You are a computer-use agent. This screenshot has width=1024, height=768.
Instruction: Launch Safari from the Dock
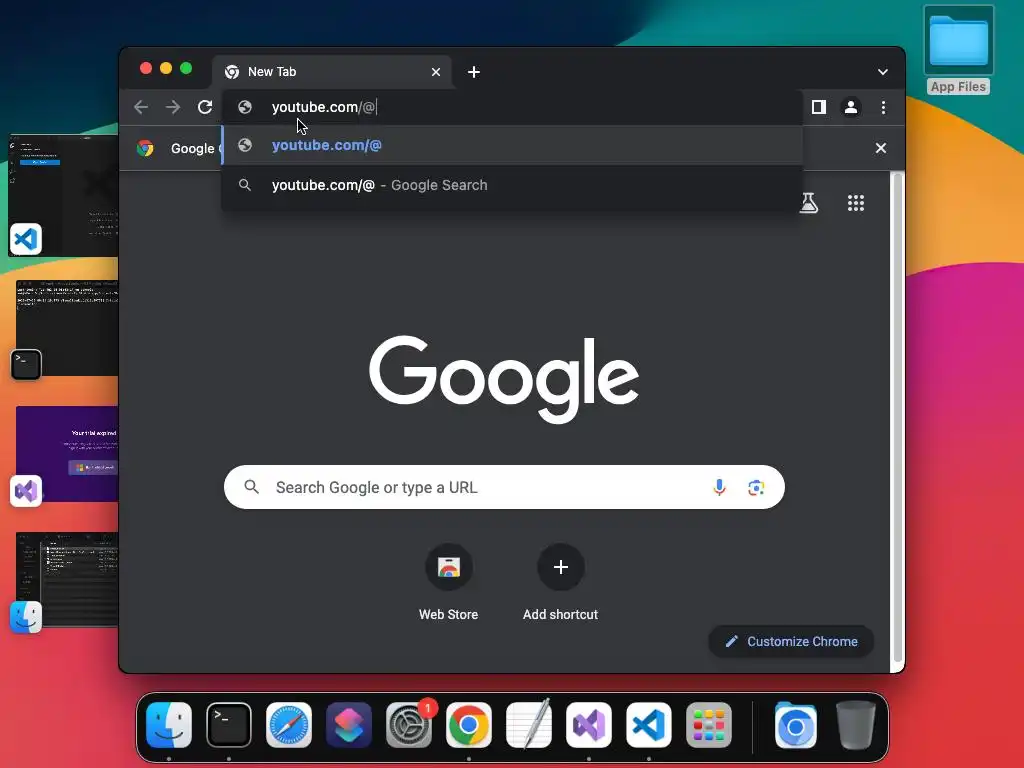[289, 725]
